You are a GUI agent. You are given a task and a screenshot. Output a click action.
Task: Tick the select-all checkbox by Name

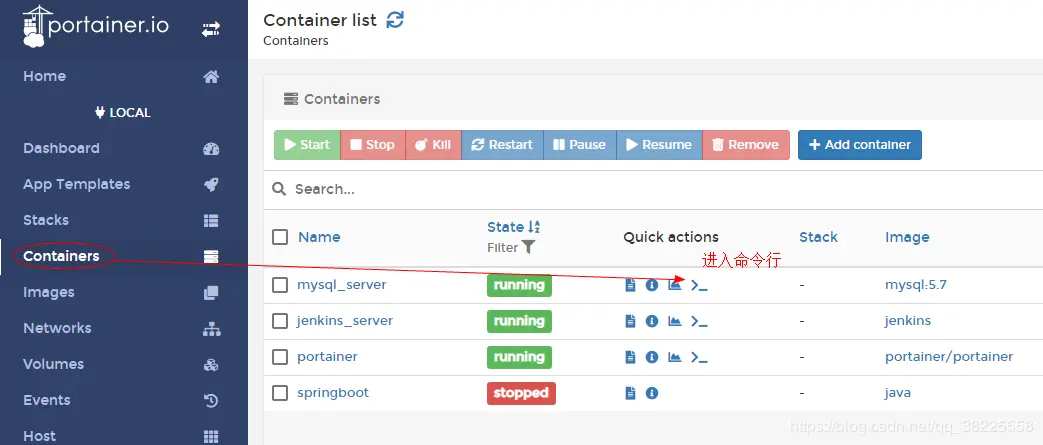[x=280, y=237]
